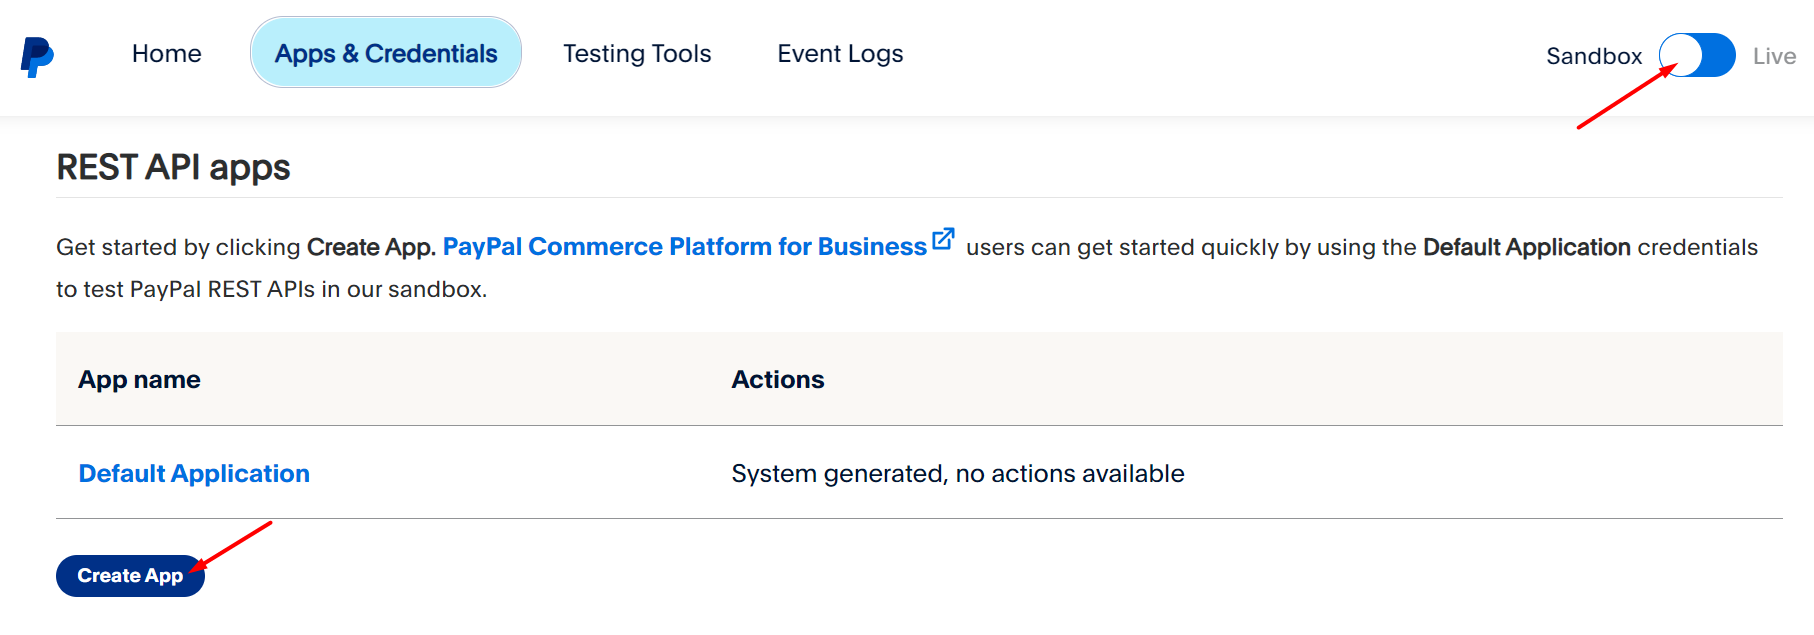
Task: Click the PayPal logo icon
Action: tap(37, 57)
